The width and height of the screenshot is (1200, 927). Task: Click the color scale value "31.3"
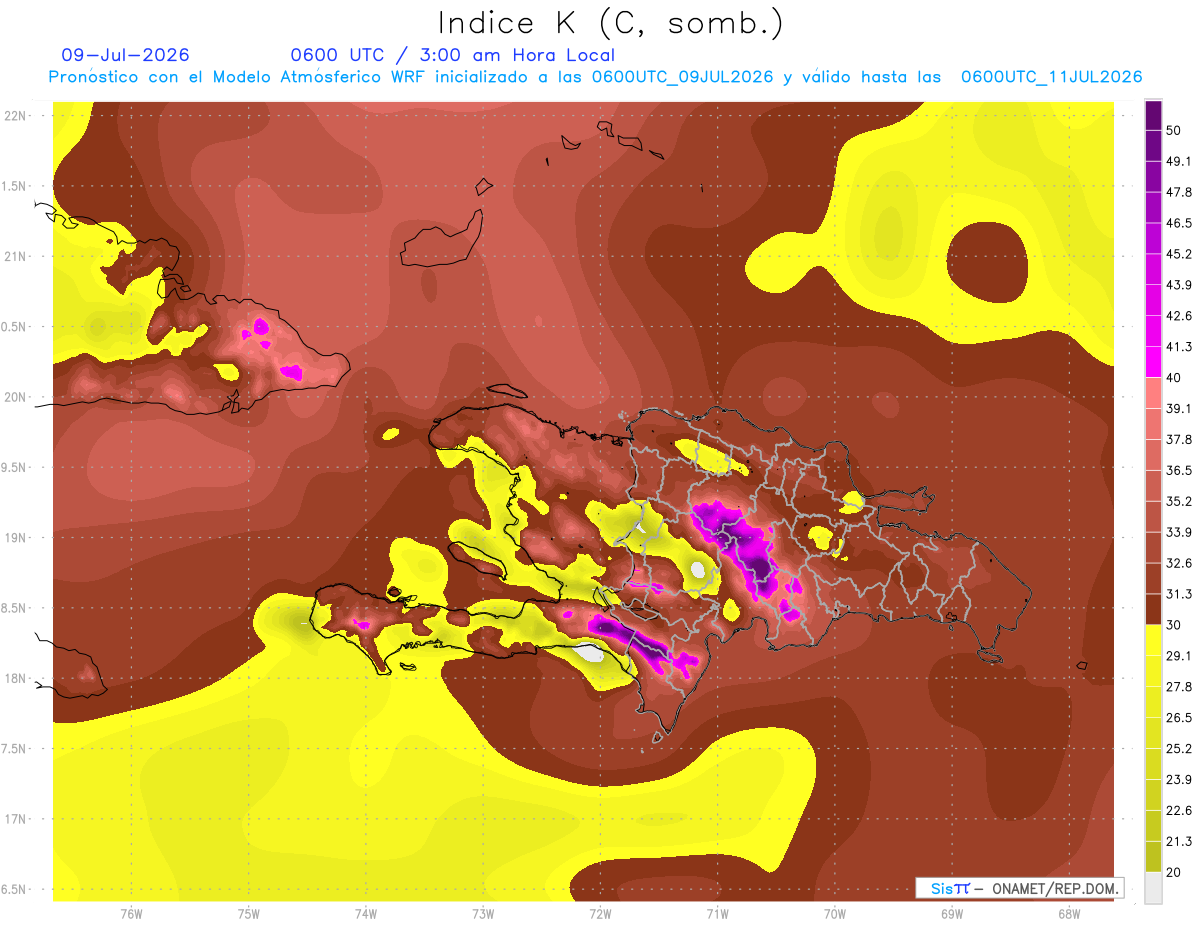1179,595
